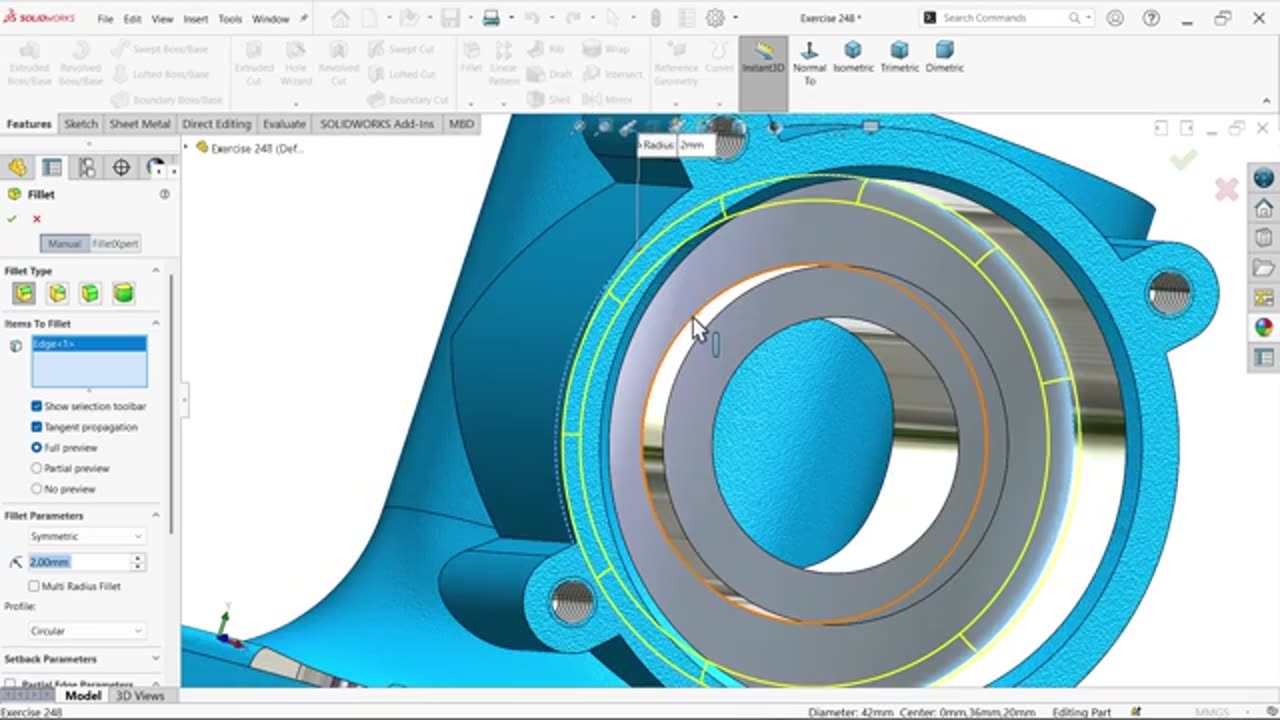Open the Symmetric fillet method dropdown

click(x=86, y=537)
